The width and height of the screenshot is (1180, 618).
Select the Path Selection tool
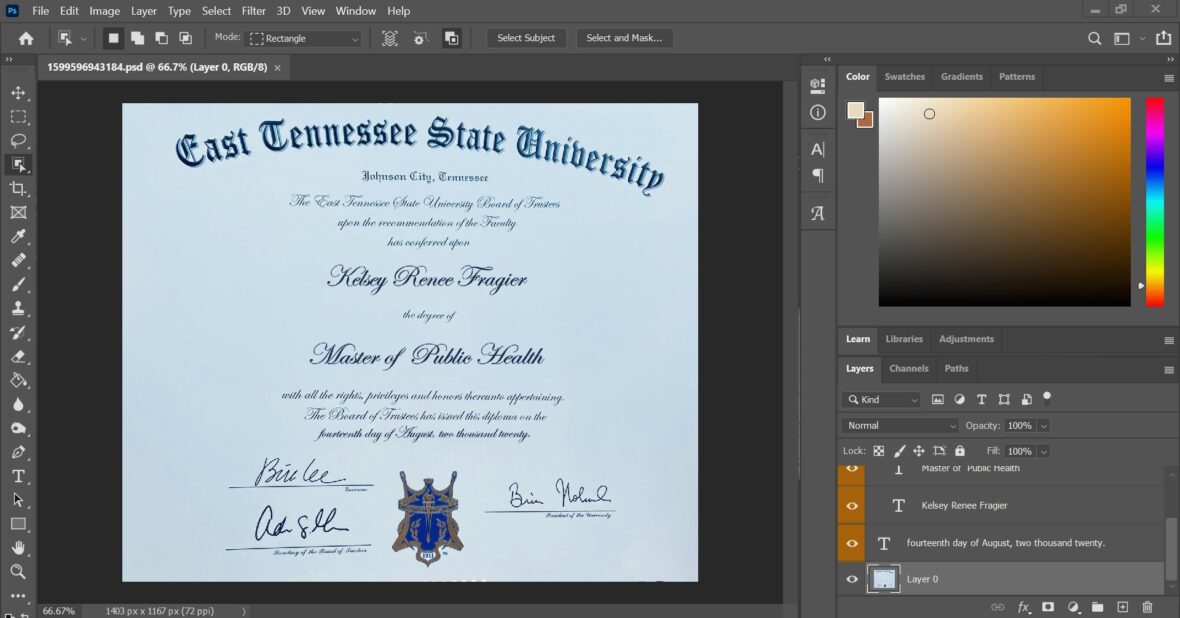coord(18,500)
